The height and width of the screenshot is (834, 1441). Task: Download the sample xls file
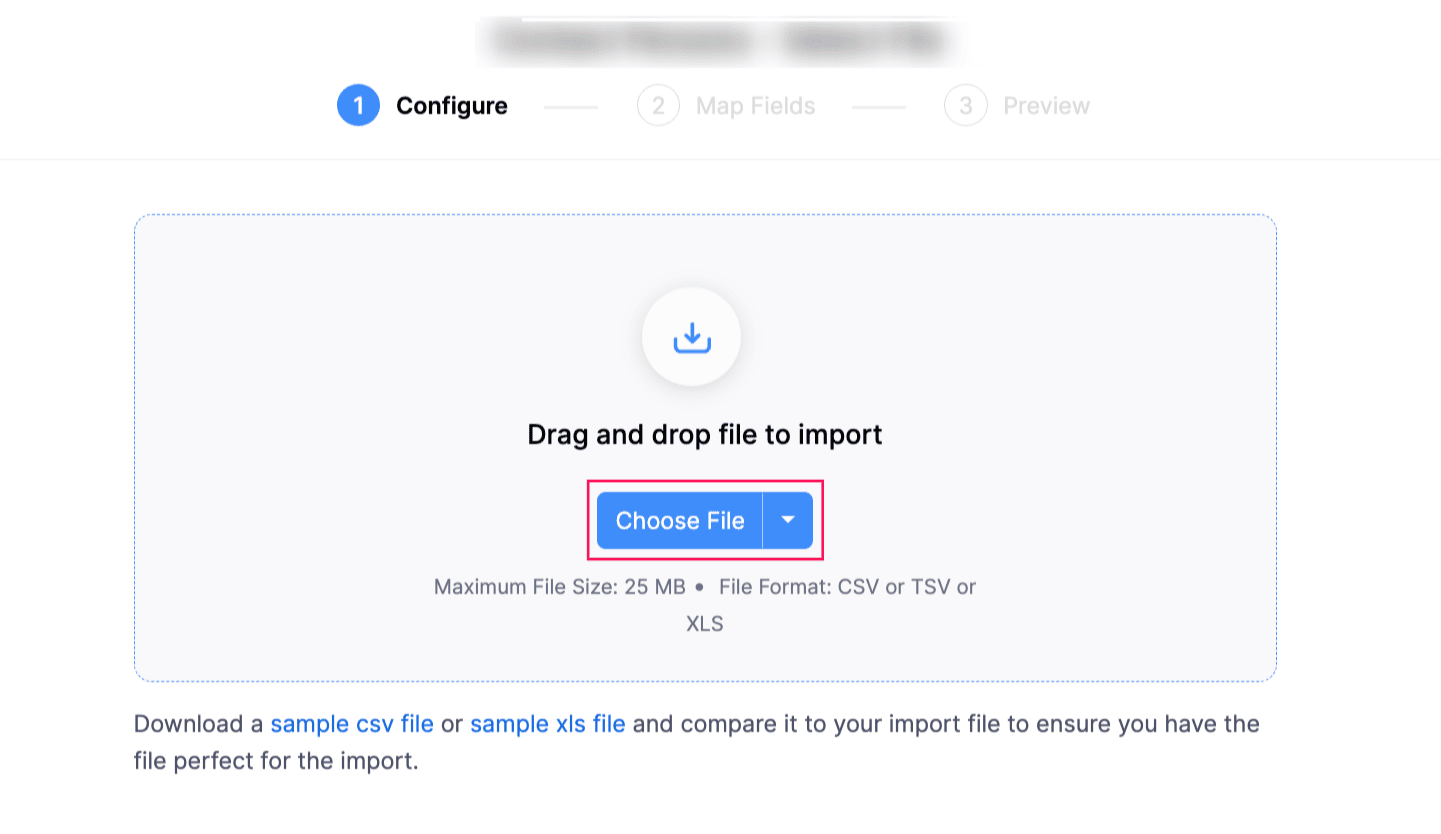[549, 723]
